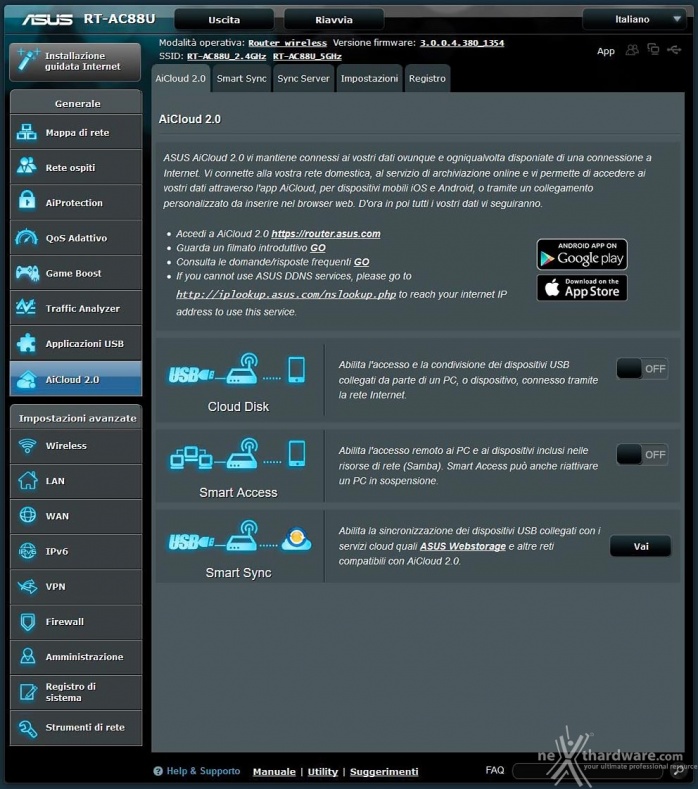The width and height of the screenshot is (698, 789).
Task: Click the App Store download badge
Action: point(582,288)
